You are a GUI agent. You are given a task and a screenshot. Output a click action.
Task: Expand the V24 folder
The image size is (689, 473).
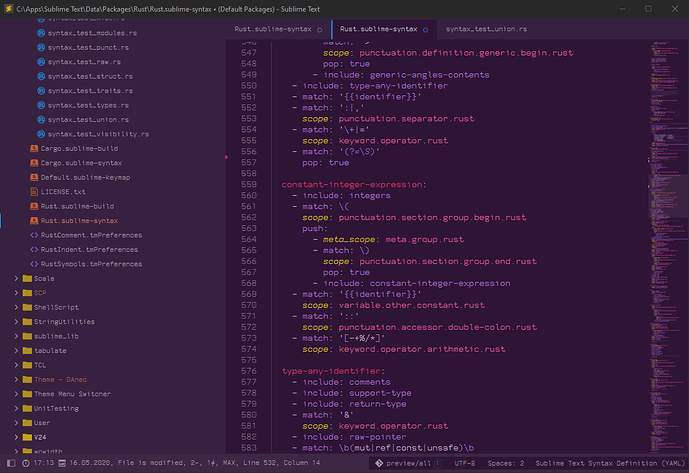click(16, 437)
